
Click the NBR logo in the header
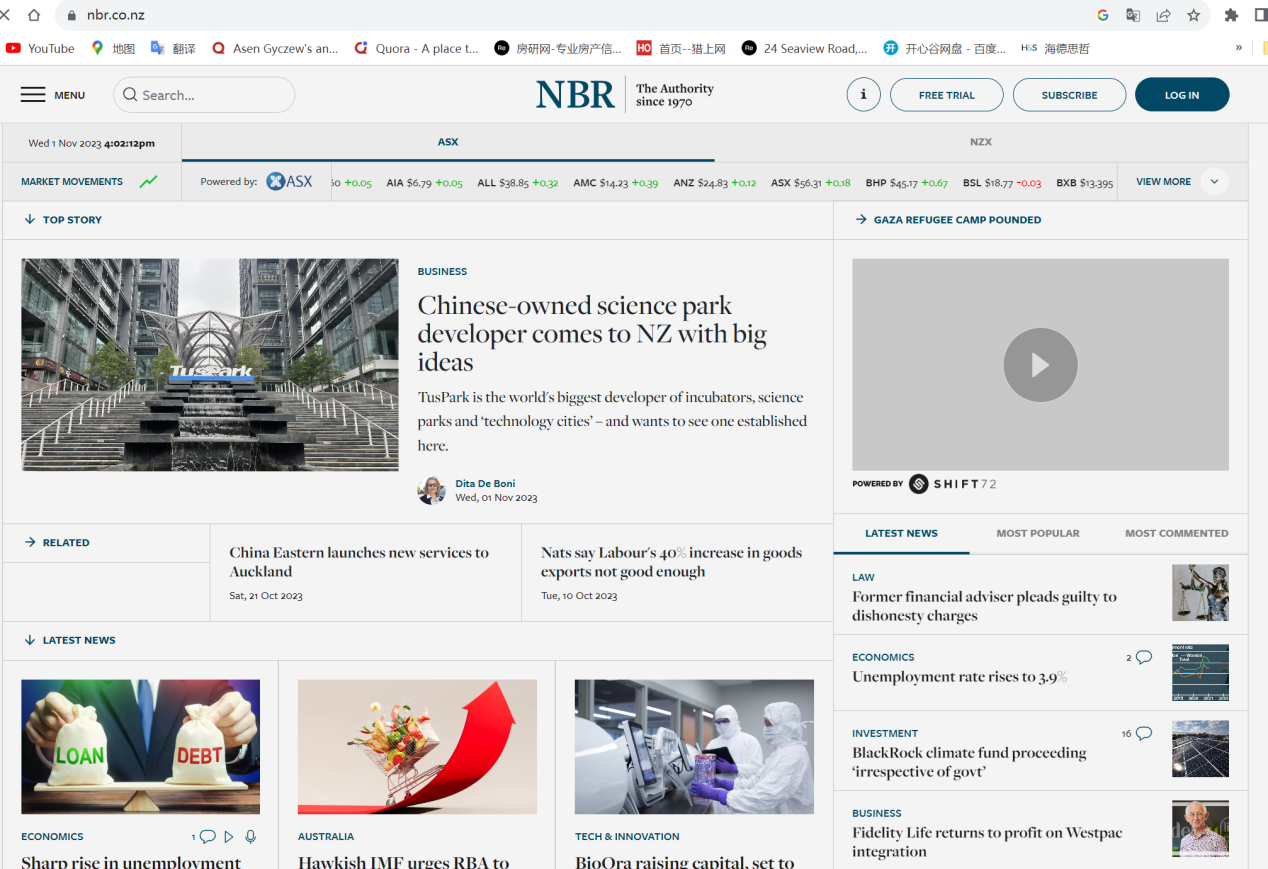pos(575,95)
